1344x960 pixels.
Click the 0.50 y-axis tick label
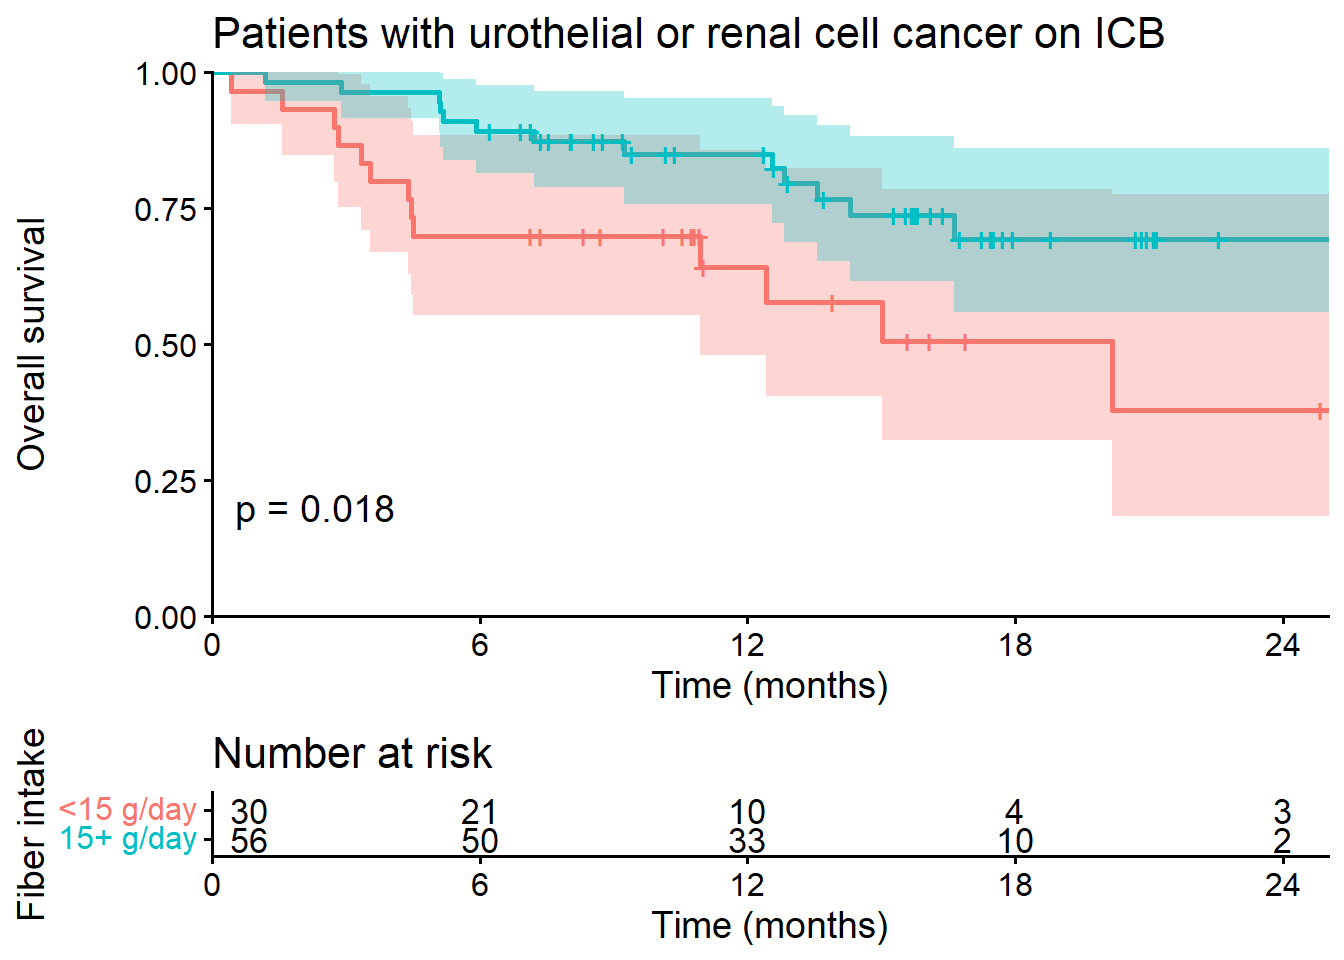[166, 346]
